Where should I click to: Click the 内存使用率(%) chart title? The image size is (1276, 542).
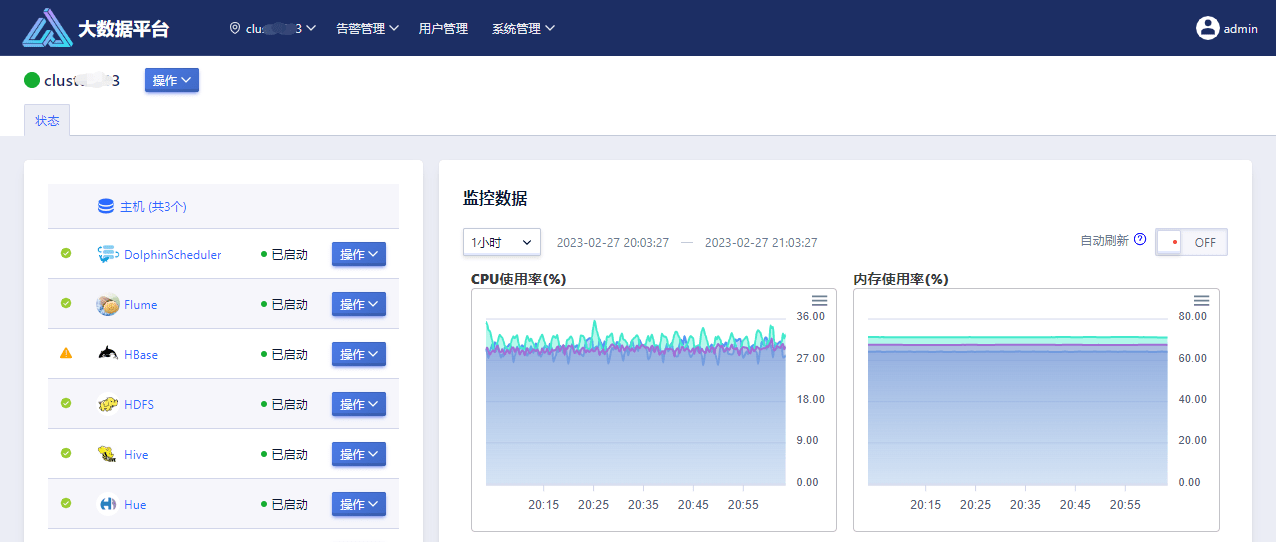(901, 279)
